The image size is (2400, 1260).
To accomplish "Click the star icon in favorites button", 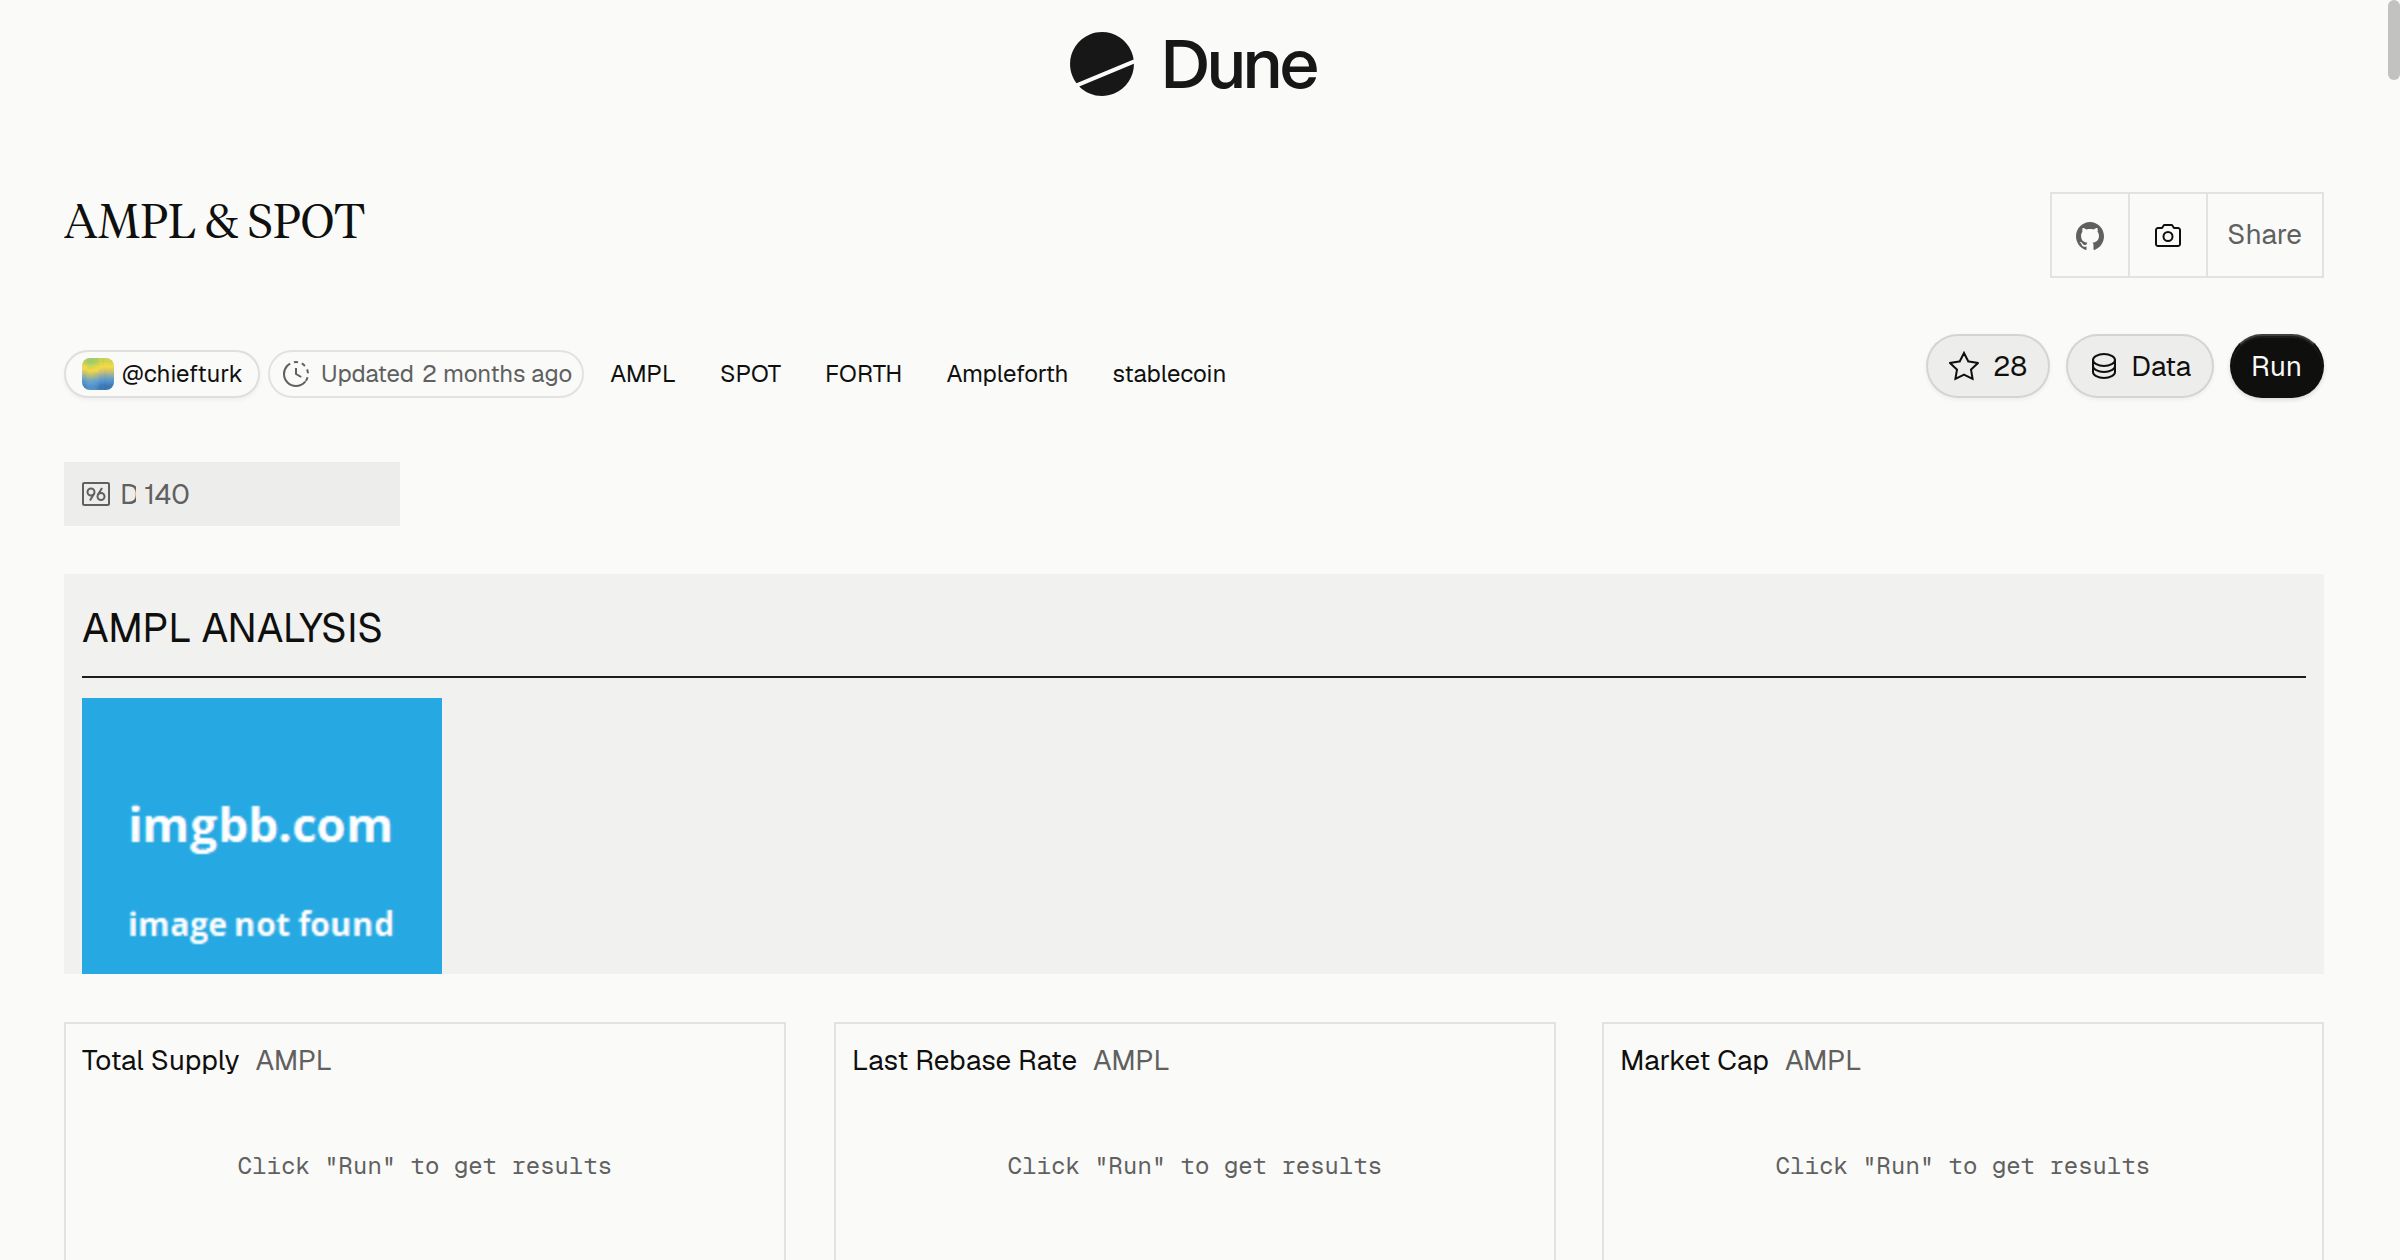I will [1964, 367].
